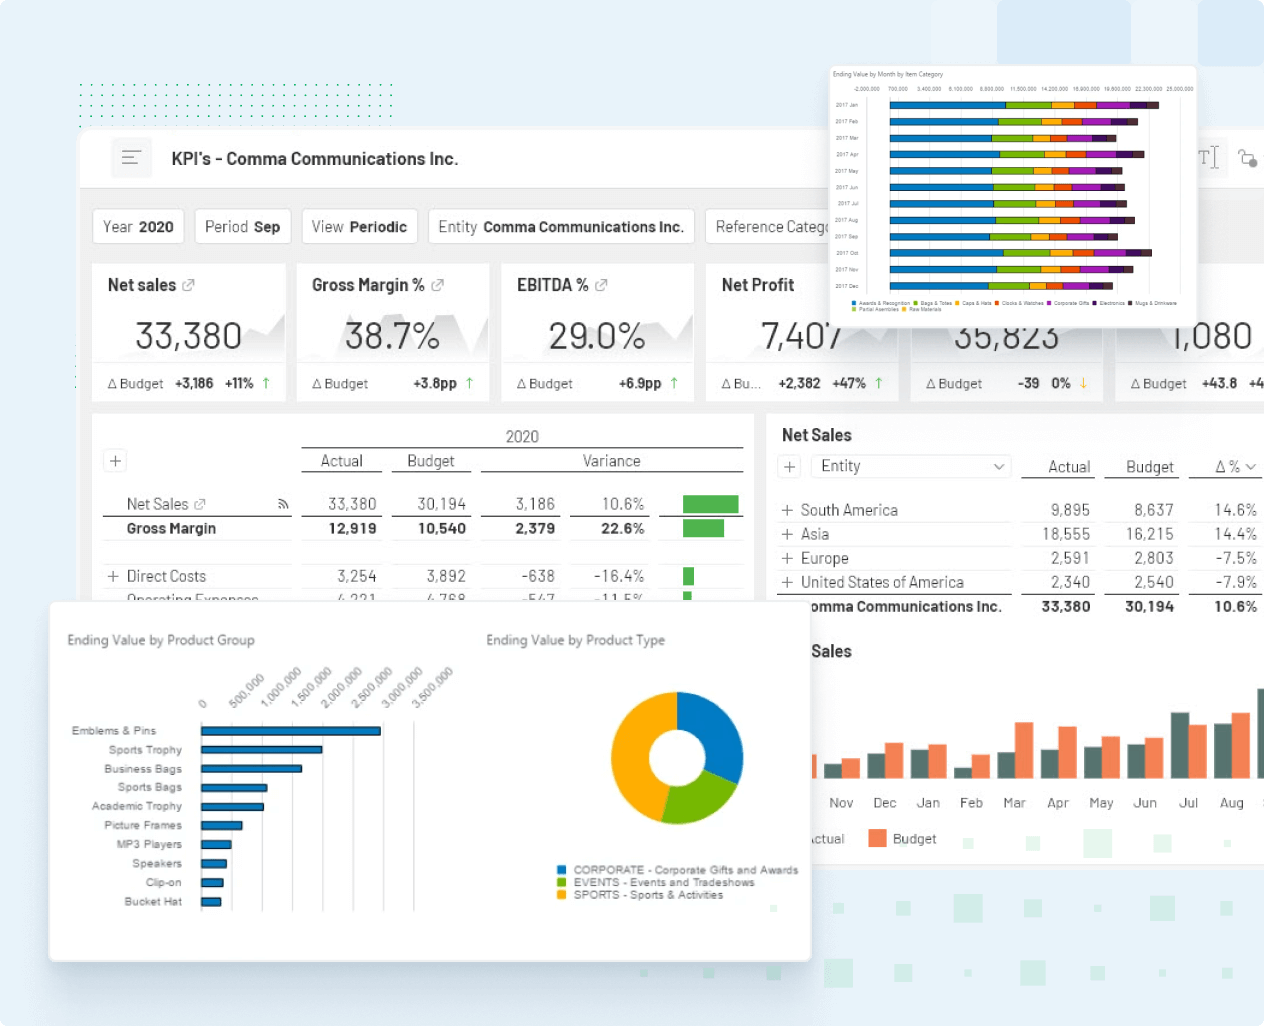Screen dimensions: 1264x1026
Task: Open the Entity Comma Communications Inc. filter
Action: click(x=560, y=226)
